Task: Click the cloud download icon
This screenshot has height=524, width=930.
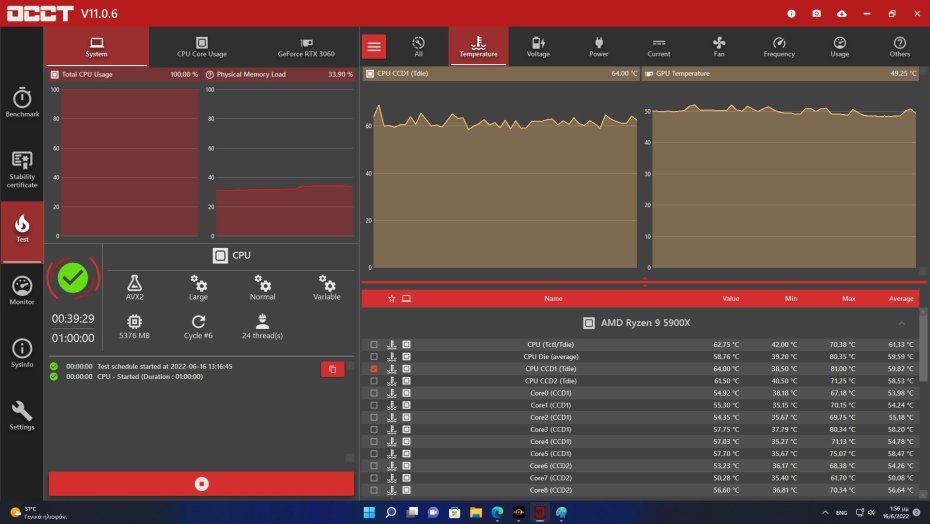Action: click(842, 13)
